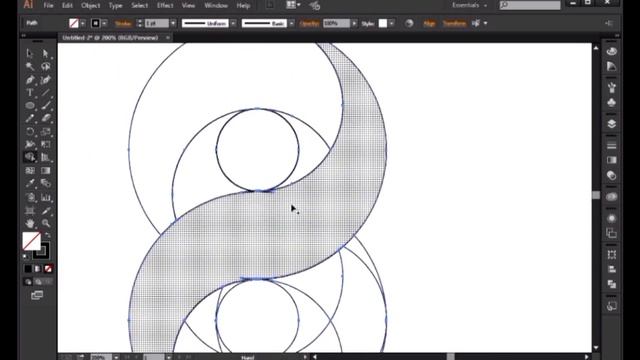Choose the Paintbrush tool

[x=46, y=105]
